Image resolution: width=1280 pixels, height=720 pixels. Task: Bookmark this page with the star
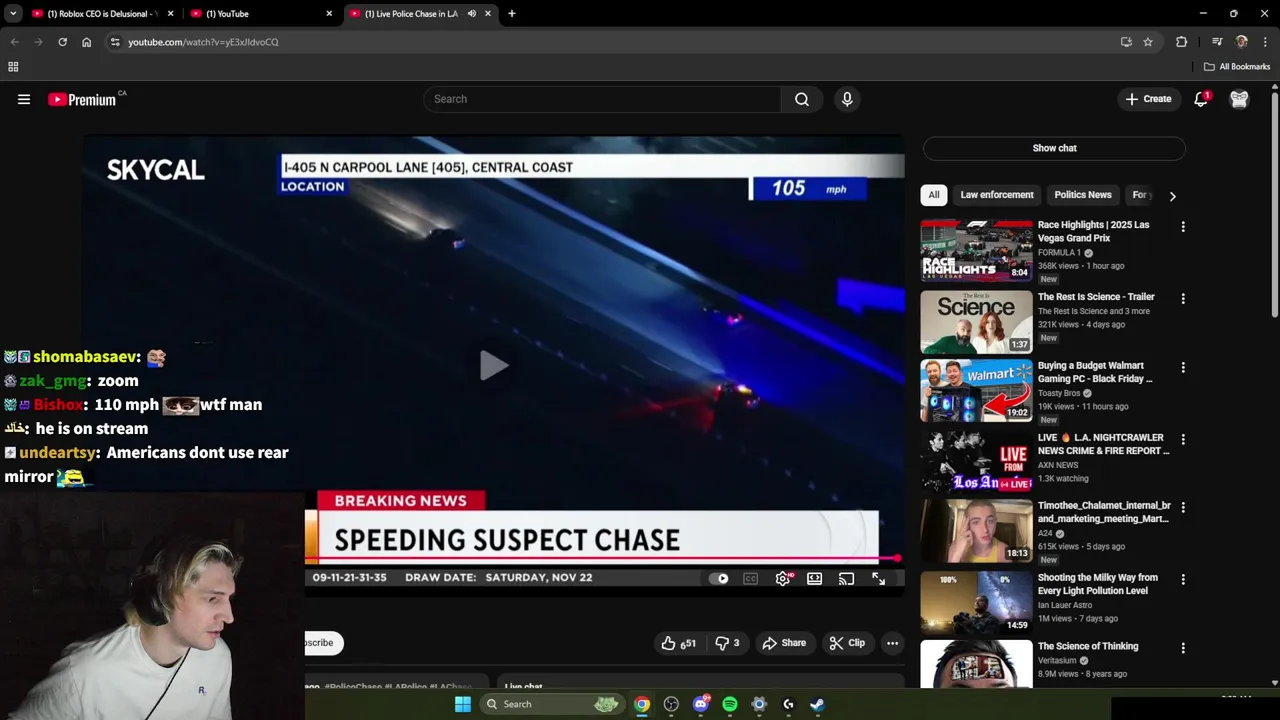[1148, 42]
